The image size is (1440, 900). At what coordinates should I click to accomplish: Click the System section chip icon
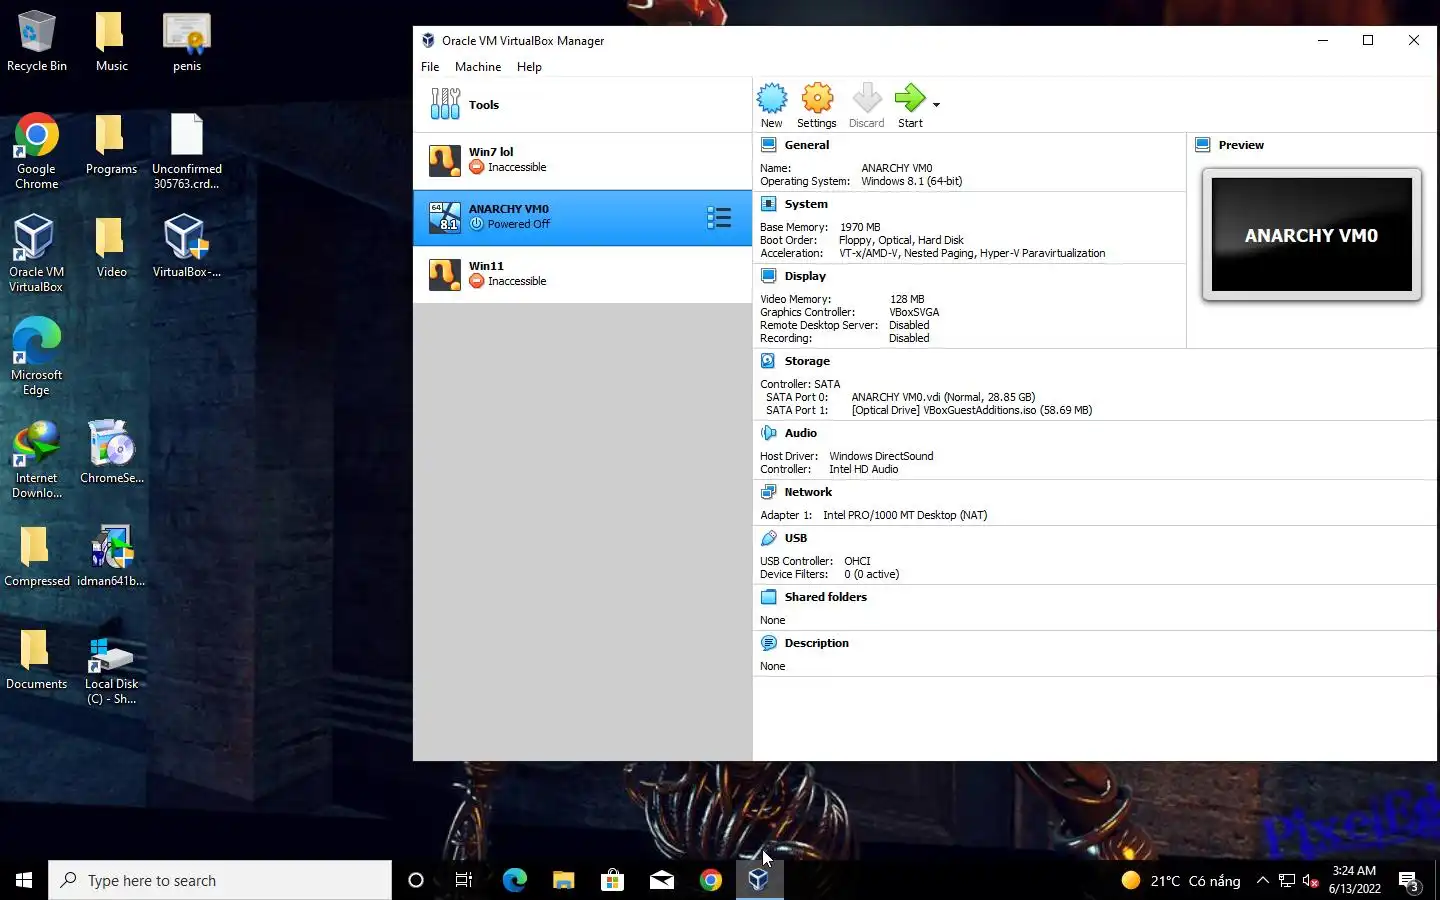click(x=769, y=204)
